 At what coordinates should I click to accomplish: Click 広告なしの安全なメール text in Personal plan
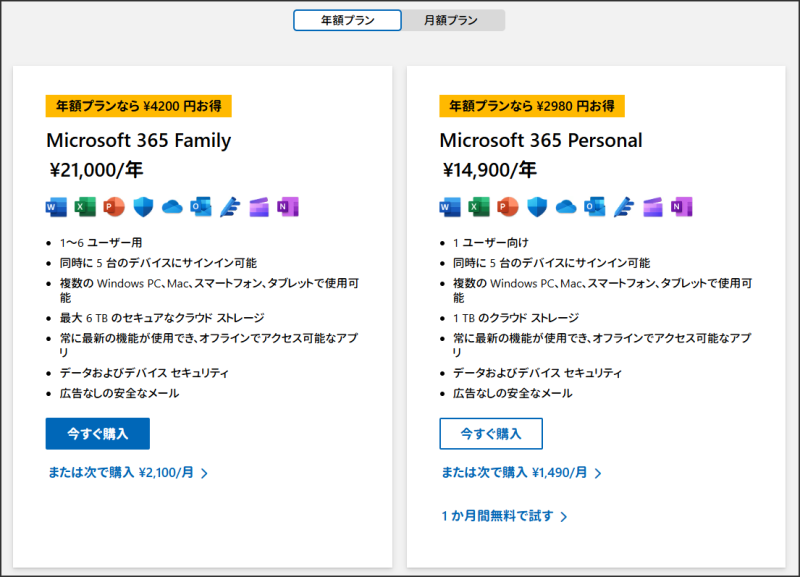coord(513,393)
